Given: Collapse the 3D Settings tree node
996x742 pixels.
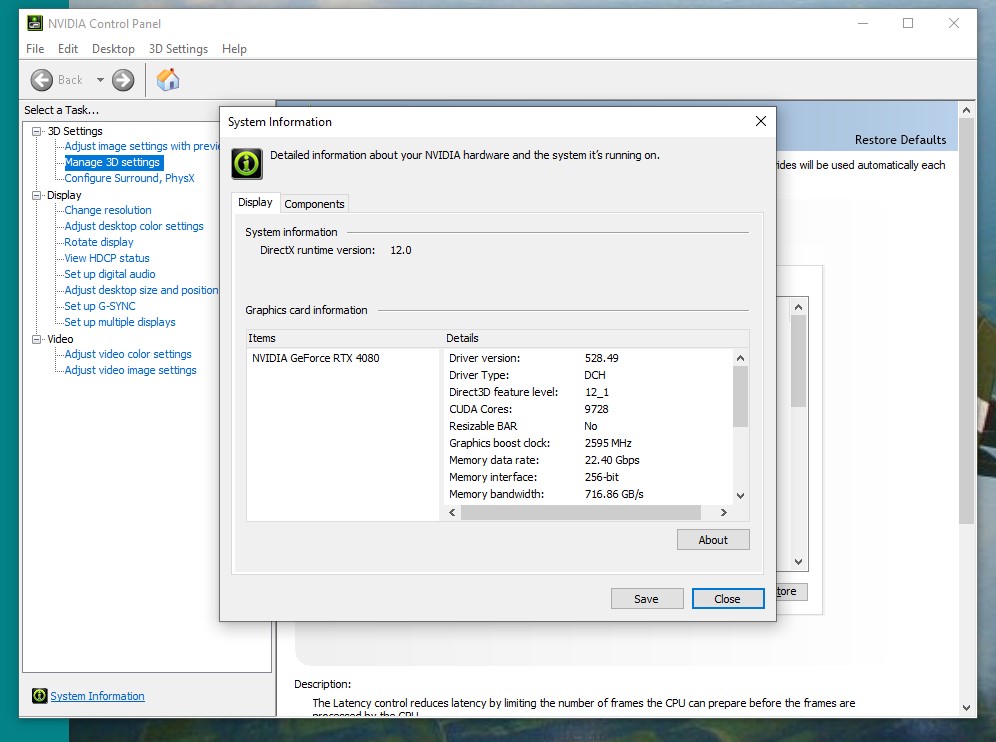Looking at the screenshot, I should pos(37,131).
